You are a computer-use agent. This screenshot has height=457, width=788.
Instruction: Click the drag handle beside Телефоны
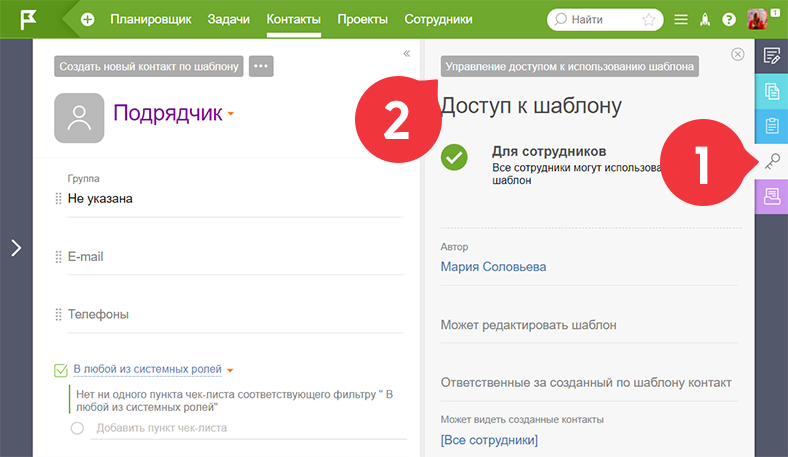pyautogui.click(x=58, y=315)
